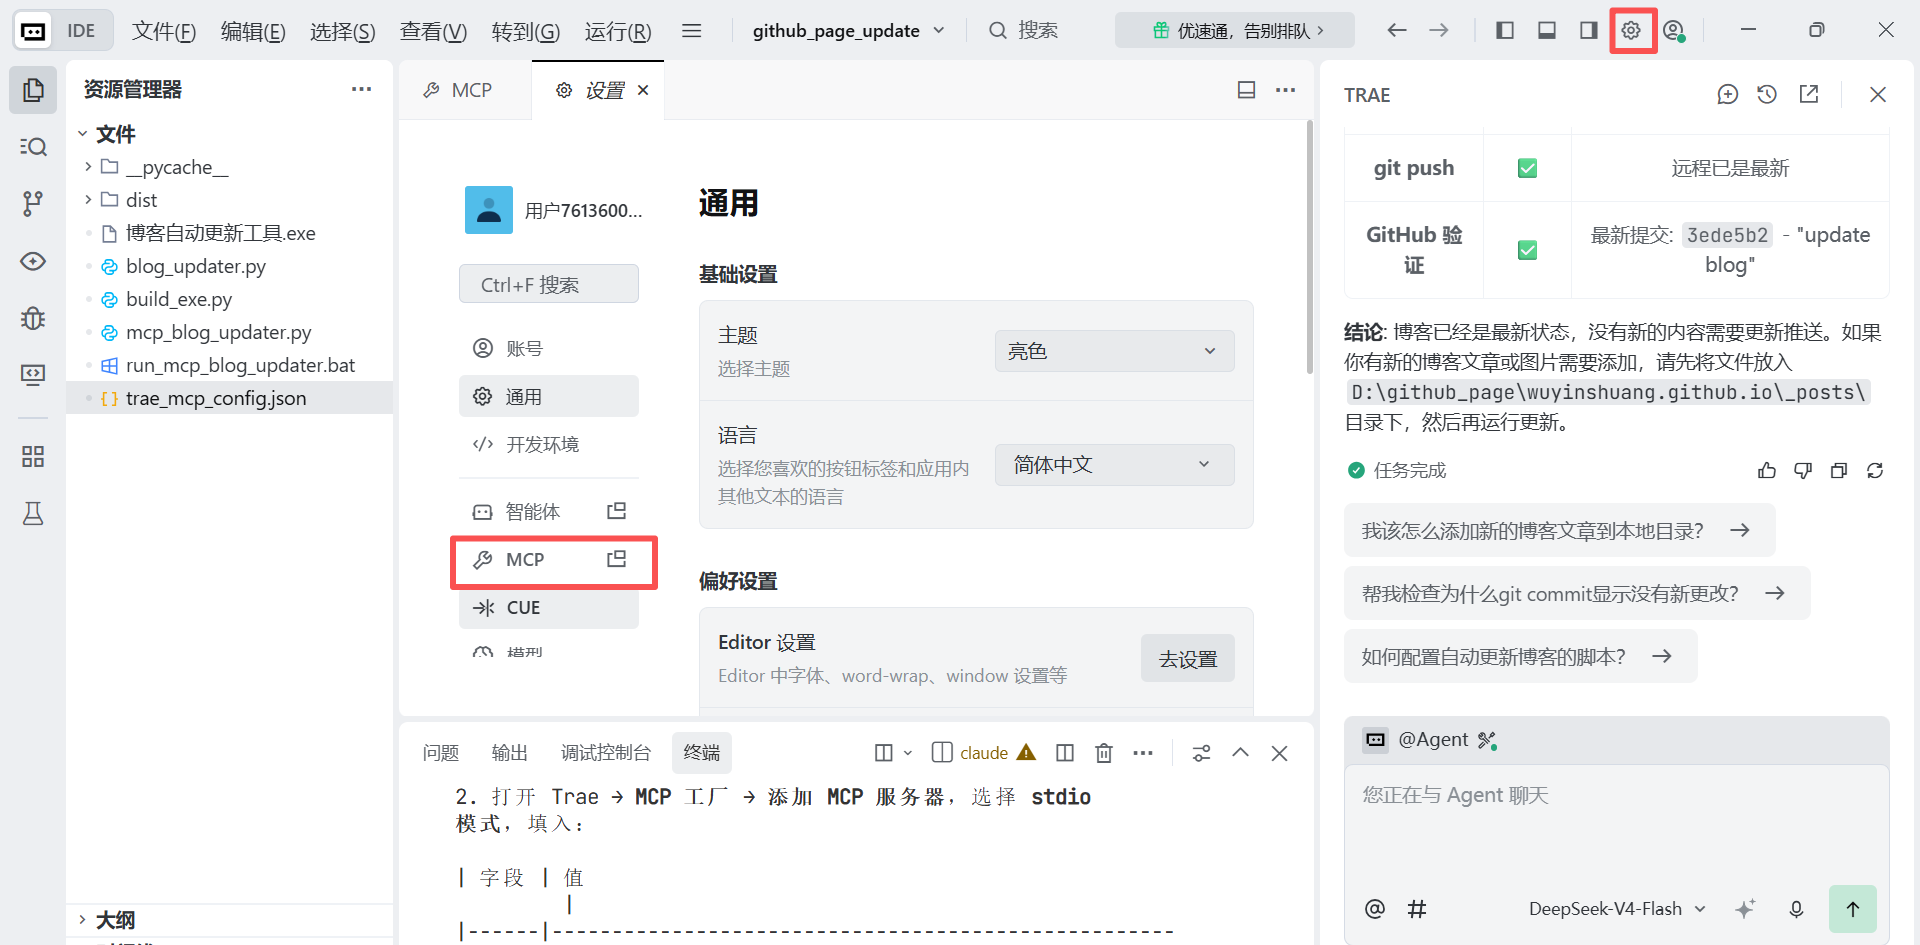Collapse the 文件 section in explorer
This screenshot has width=1920, height=945.
83,133
